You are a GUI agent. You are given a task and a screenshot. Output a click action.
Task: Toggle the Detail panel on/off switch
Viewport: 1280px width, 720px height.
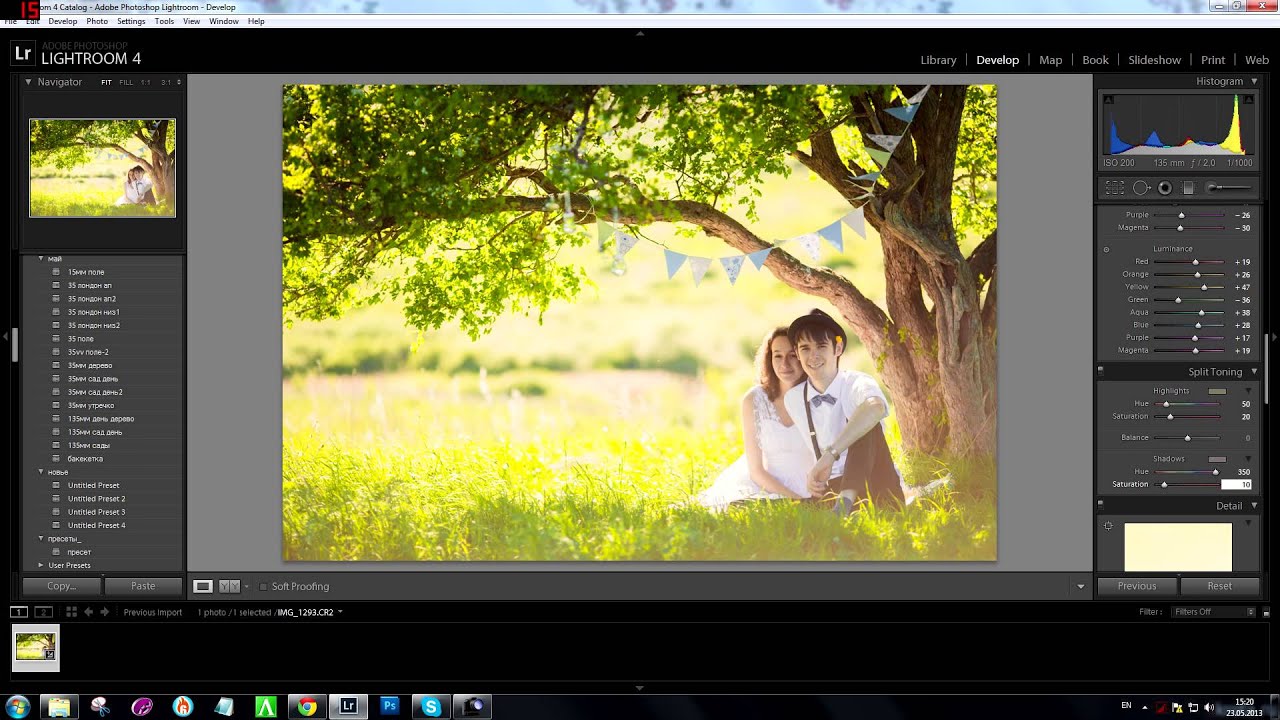1100,506
